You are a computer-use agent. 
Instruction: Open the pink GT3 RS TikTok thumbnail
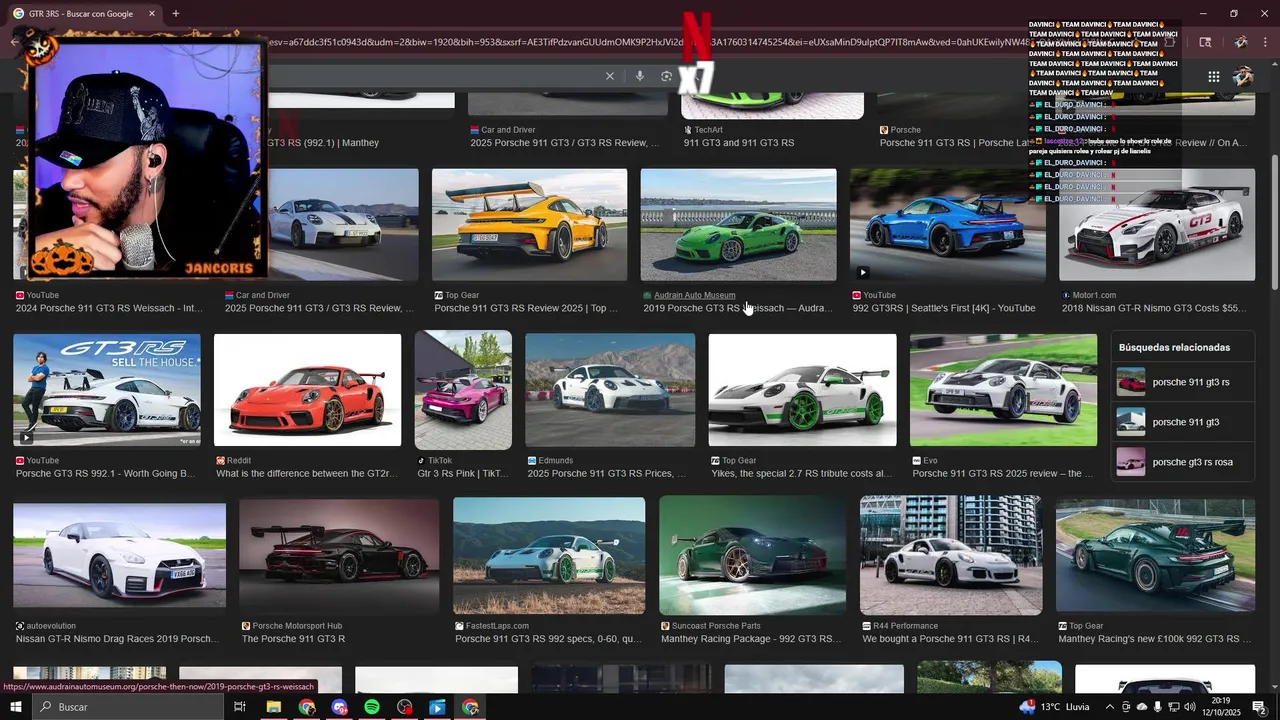[463, 390]
